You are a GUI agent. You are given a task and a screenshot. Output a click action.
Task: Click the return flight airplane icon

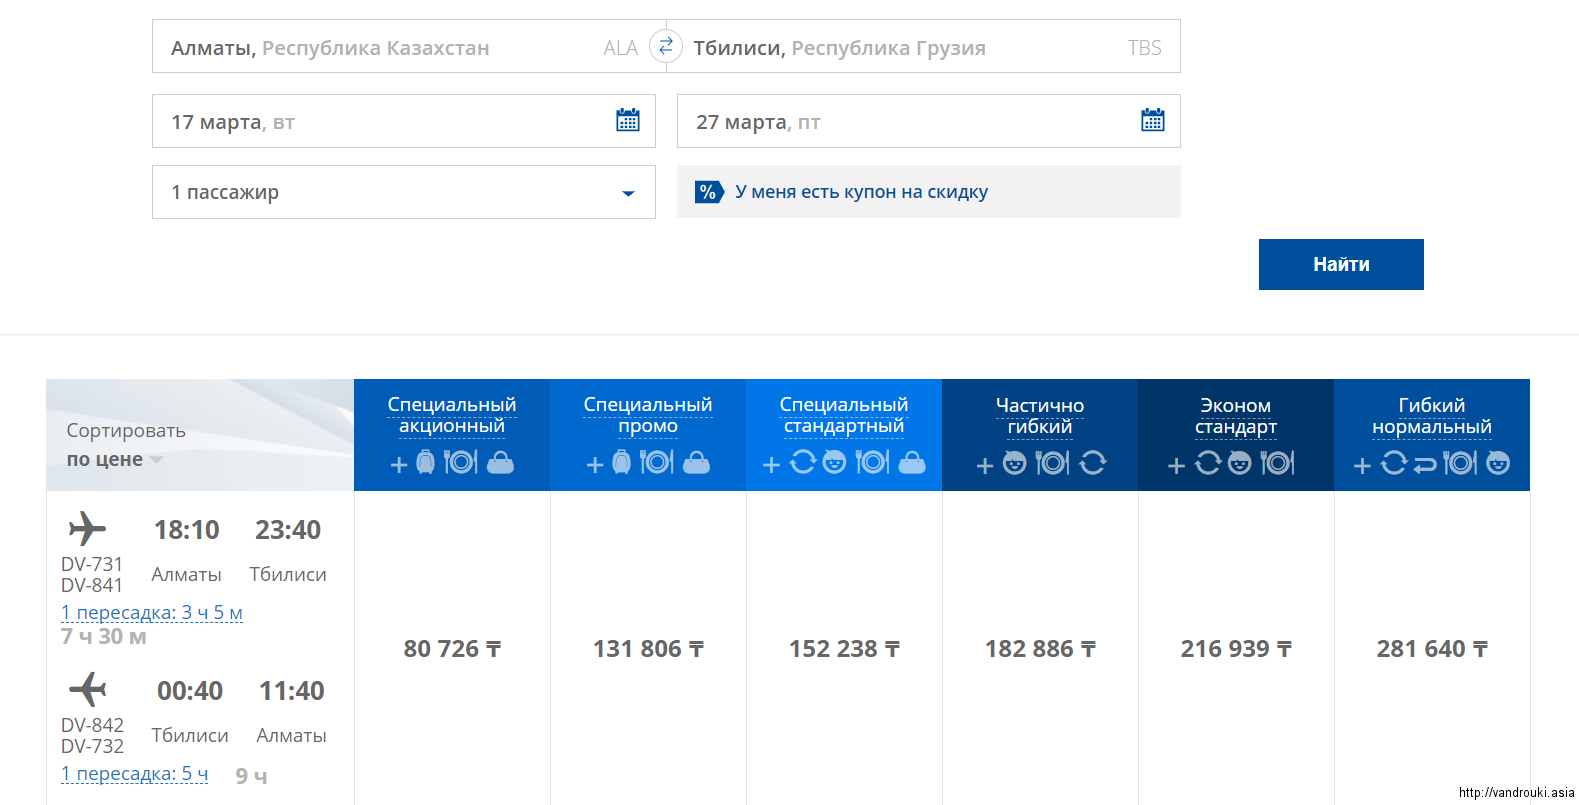[x=87, y=689]
